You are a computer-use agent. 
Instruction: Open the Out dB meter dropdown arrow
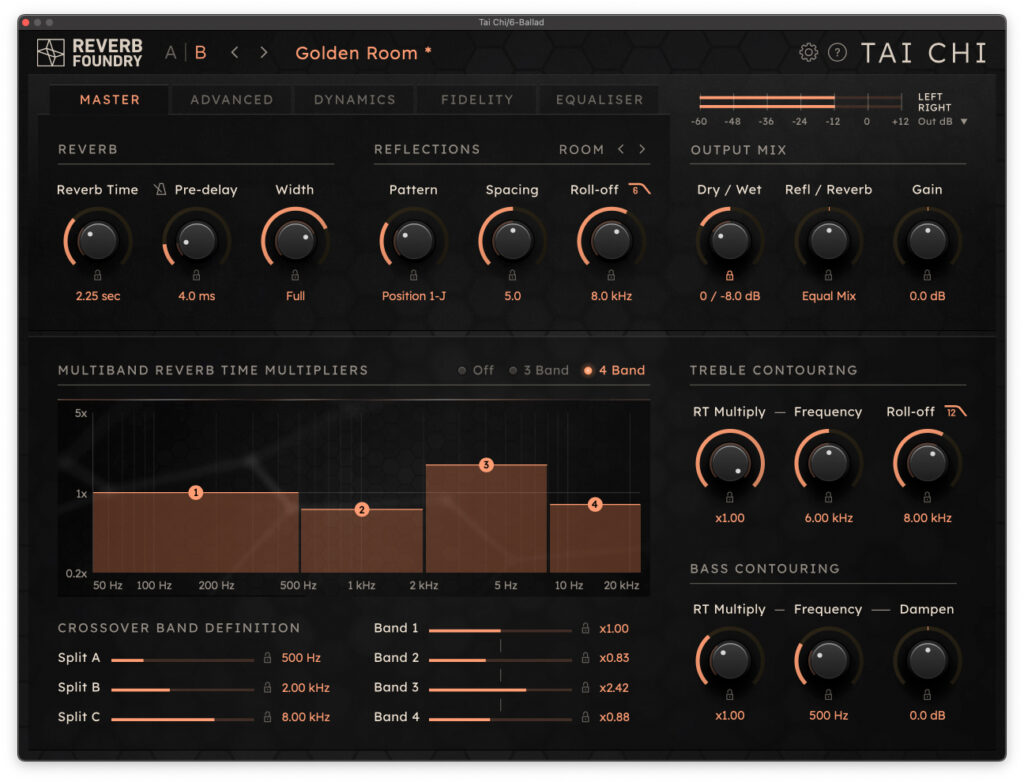pyautogui.click(x=964, y=122)
